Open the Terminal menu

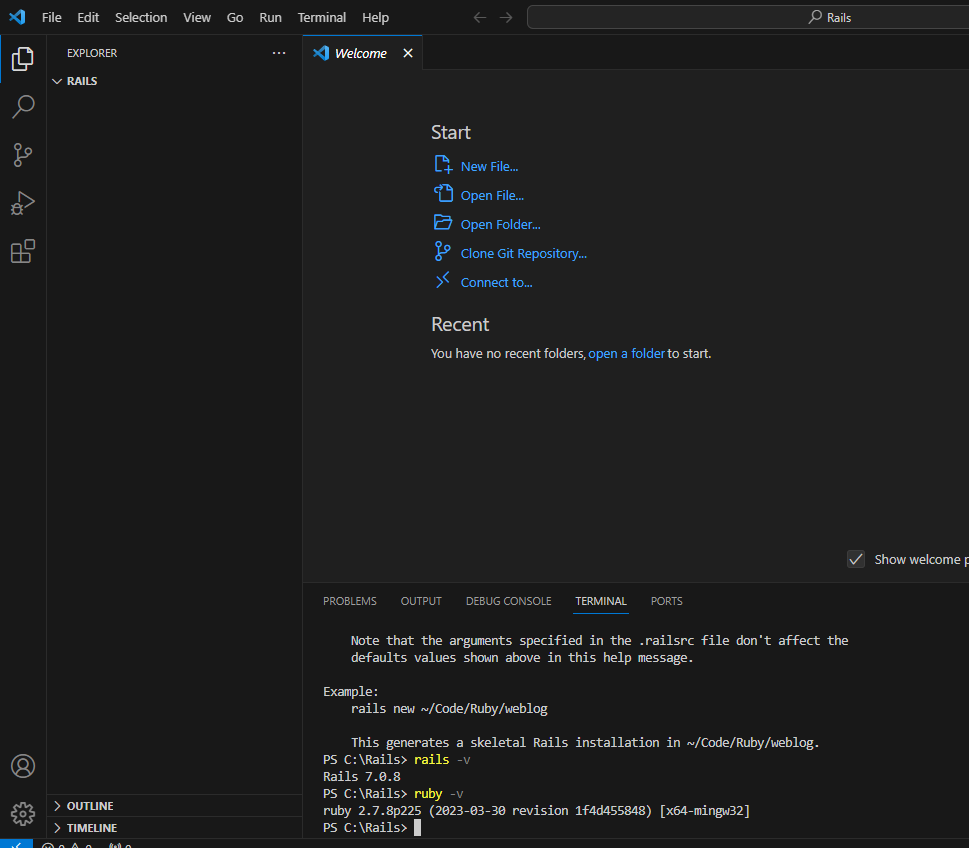pyautogui.click(x=321, y=17)
